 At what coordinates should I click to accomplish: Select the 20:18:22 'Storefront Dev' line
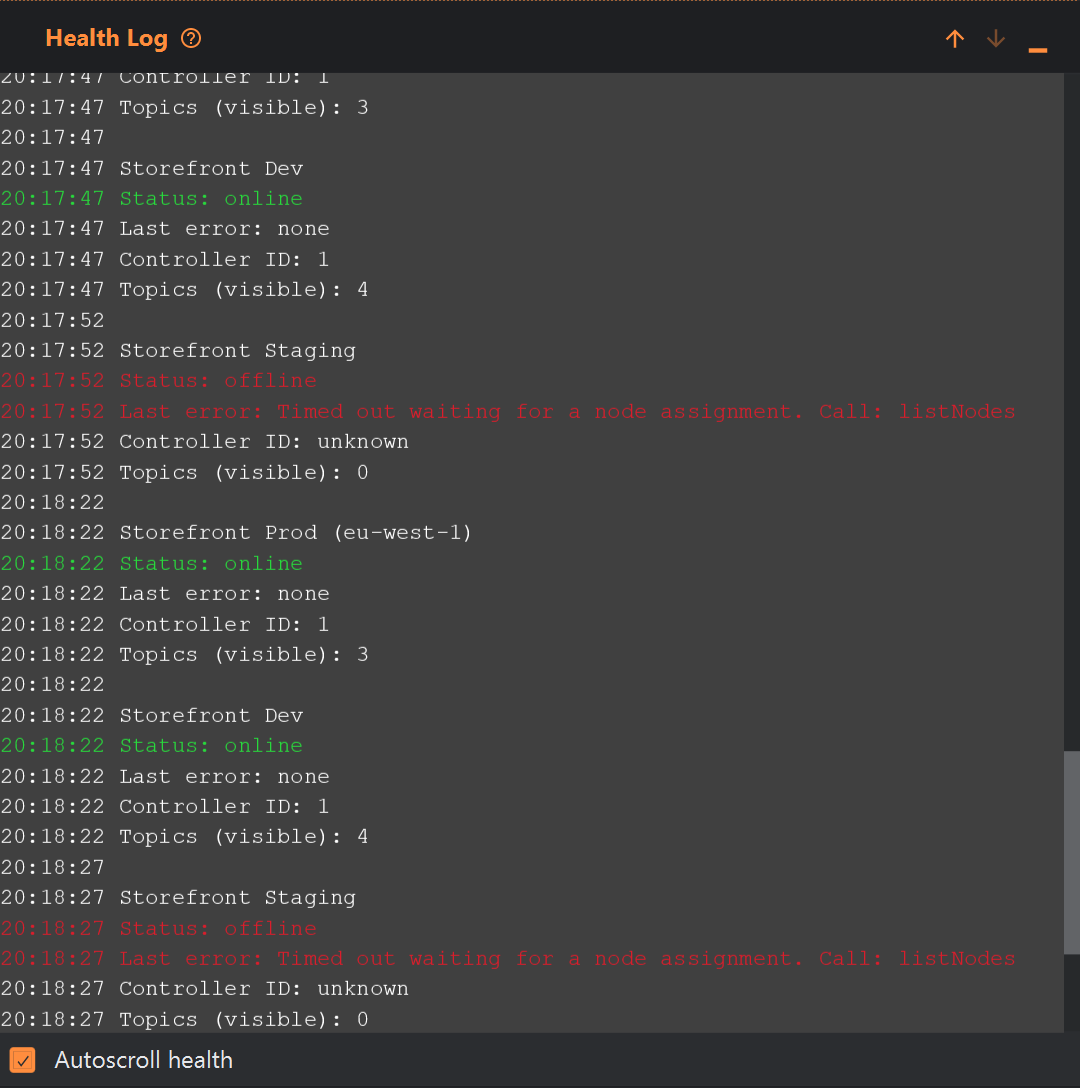click(x=152, y=715)
